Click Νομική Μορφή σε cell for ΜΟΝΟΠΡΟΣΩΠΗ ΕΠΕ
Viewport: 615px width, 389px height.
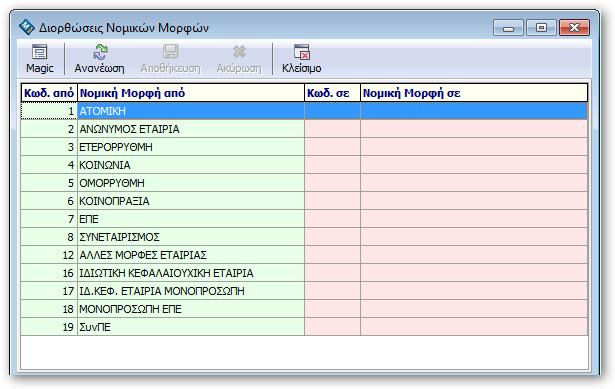(474, 309)
